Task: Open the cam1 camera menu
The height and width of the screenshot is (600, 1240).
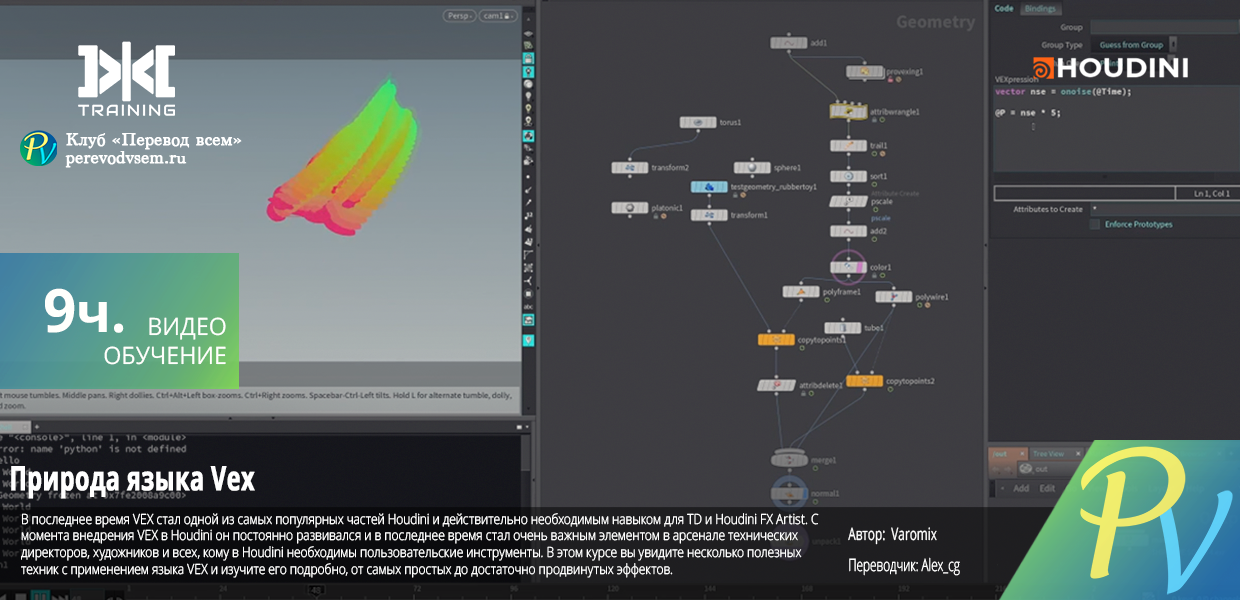Action: pyautogui.click(x=497, y=16)
